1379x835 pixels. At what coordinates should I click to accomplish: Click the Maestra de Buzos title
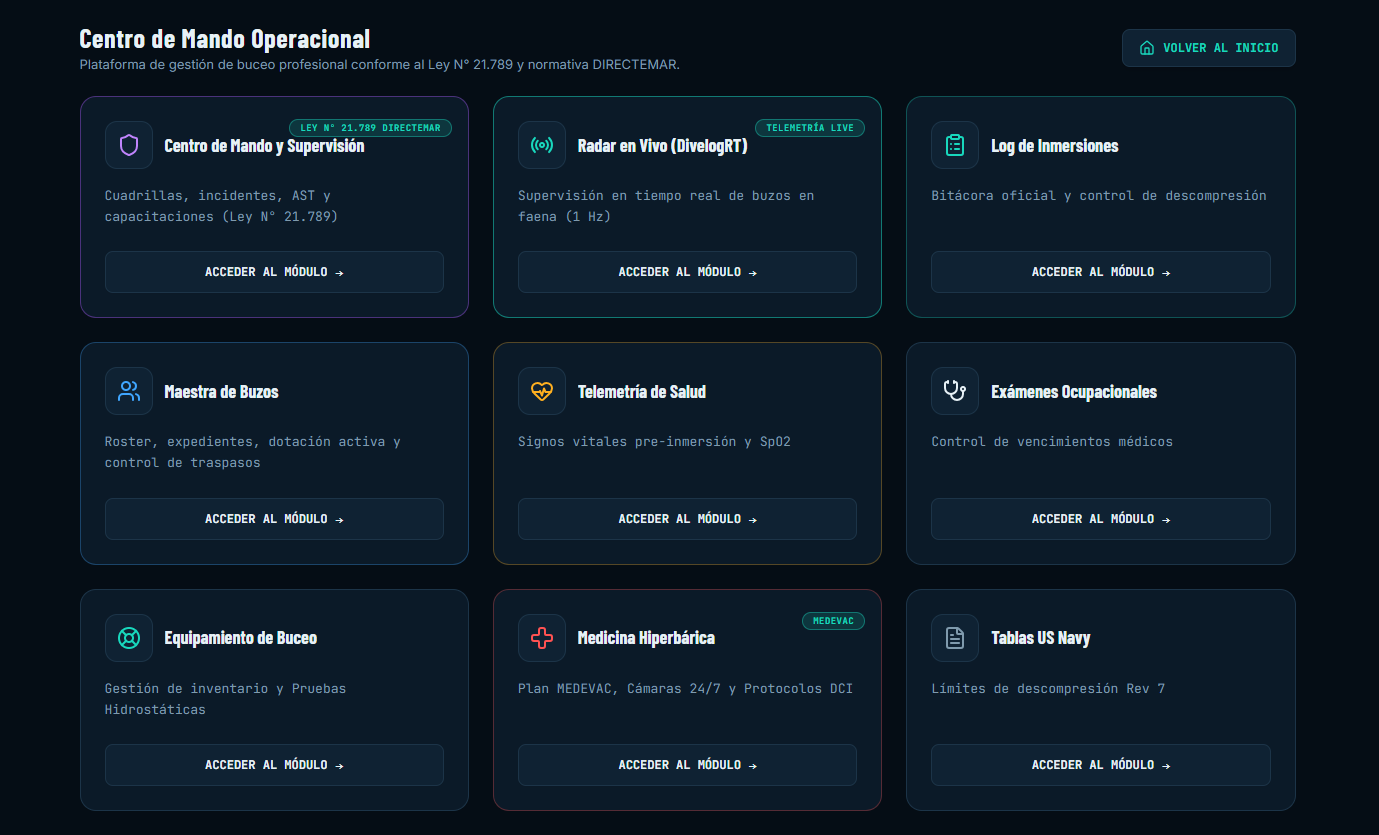[221, 392]
